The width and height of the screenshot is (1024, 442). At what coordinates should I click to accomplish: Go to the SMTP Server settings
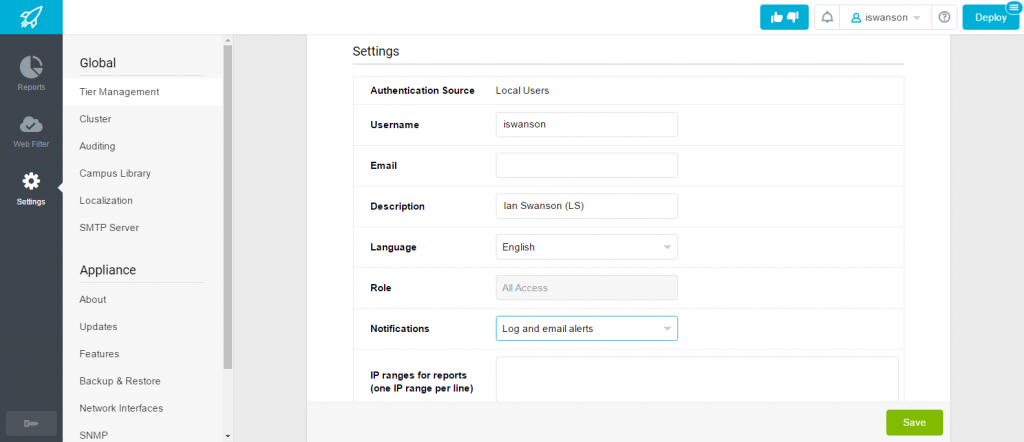click(108, 228)
